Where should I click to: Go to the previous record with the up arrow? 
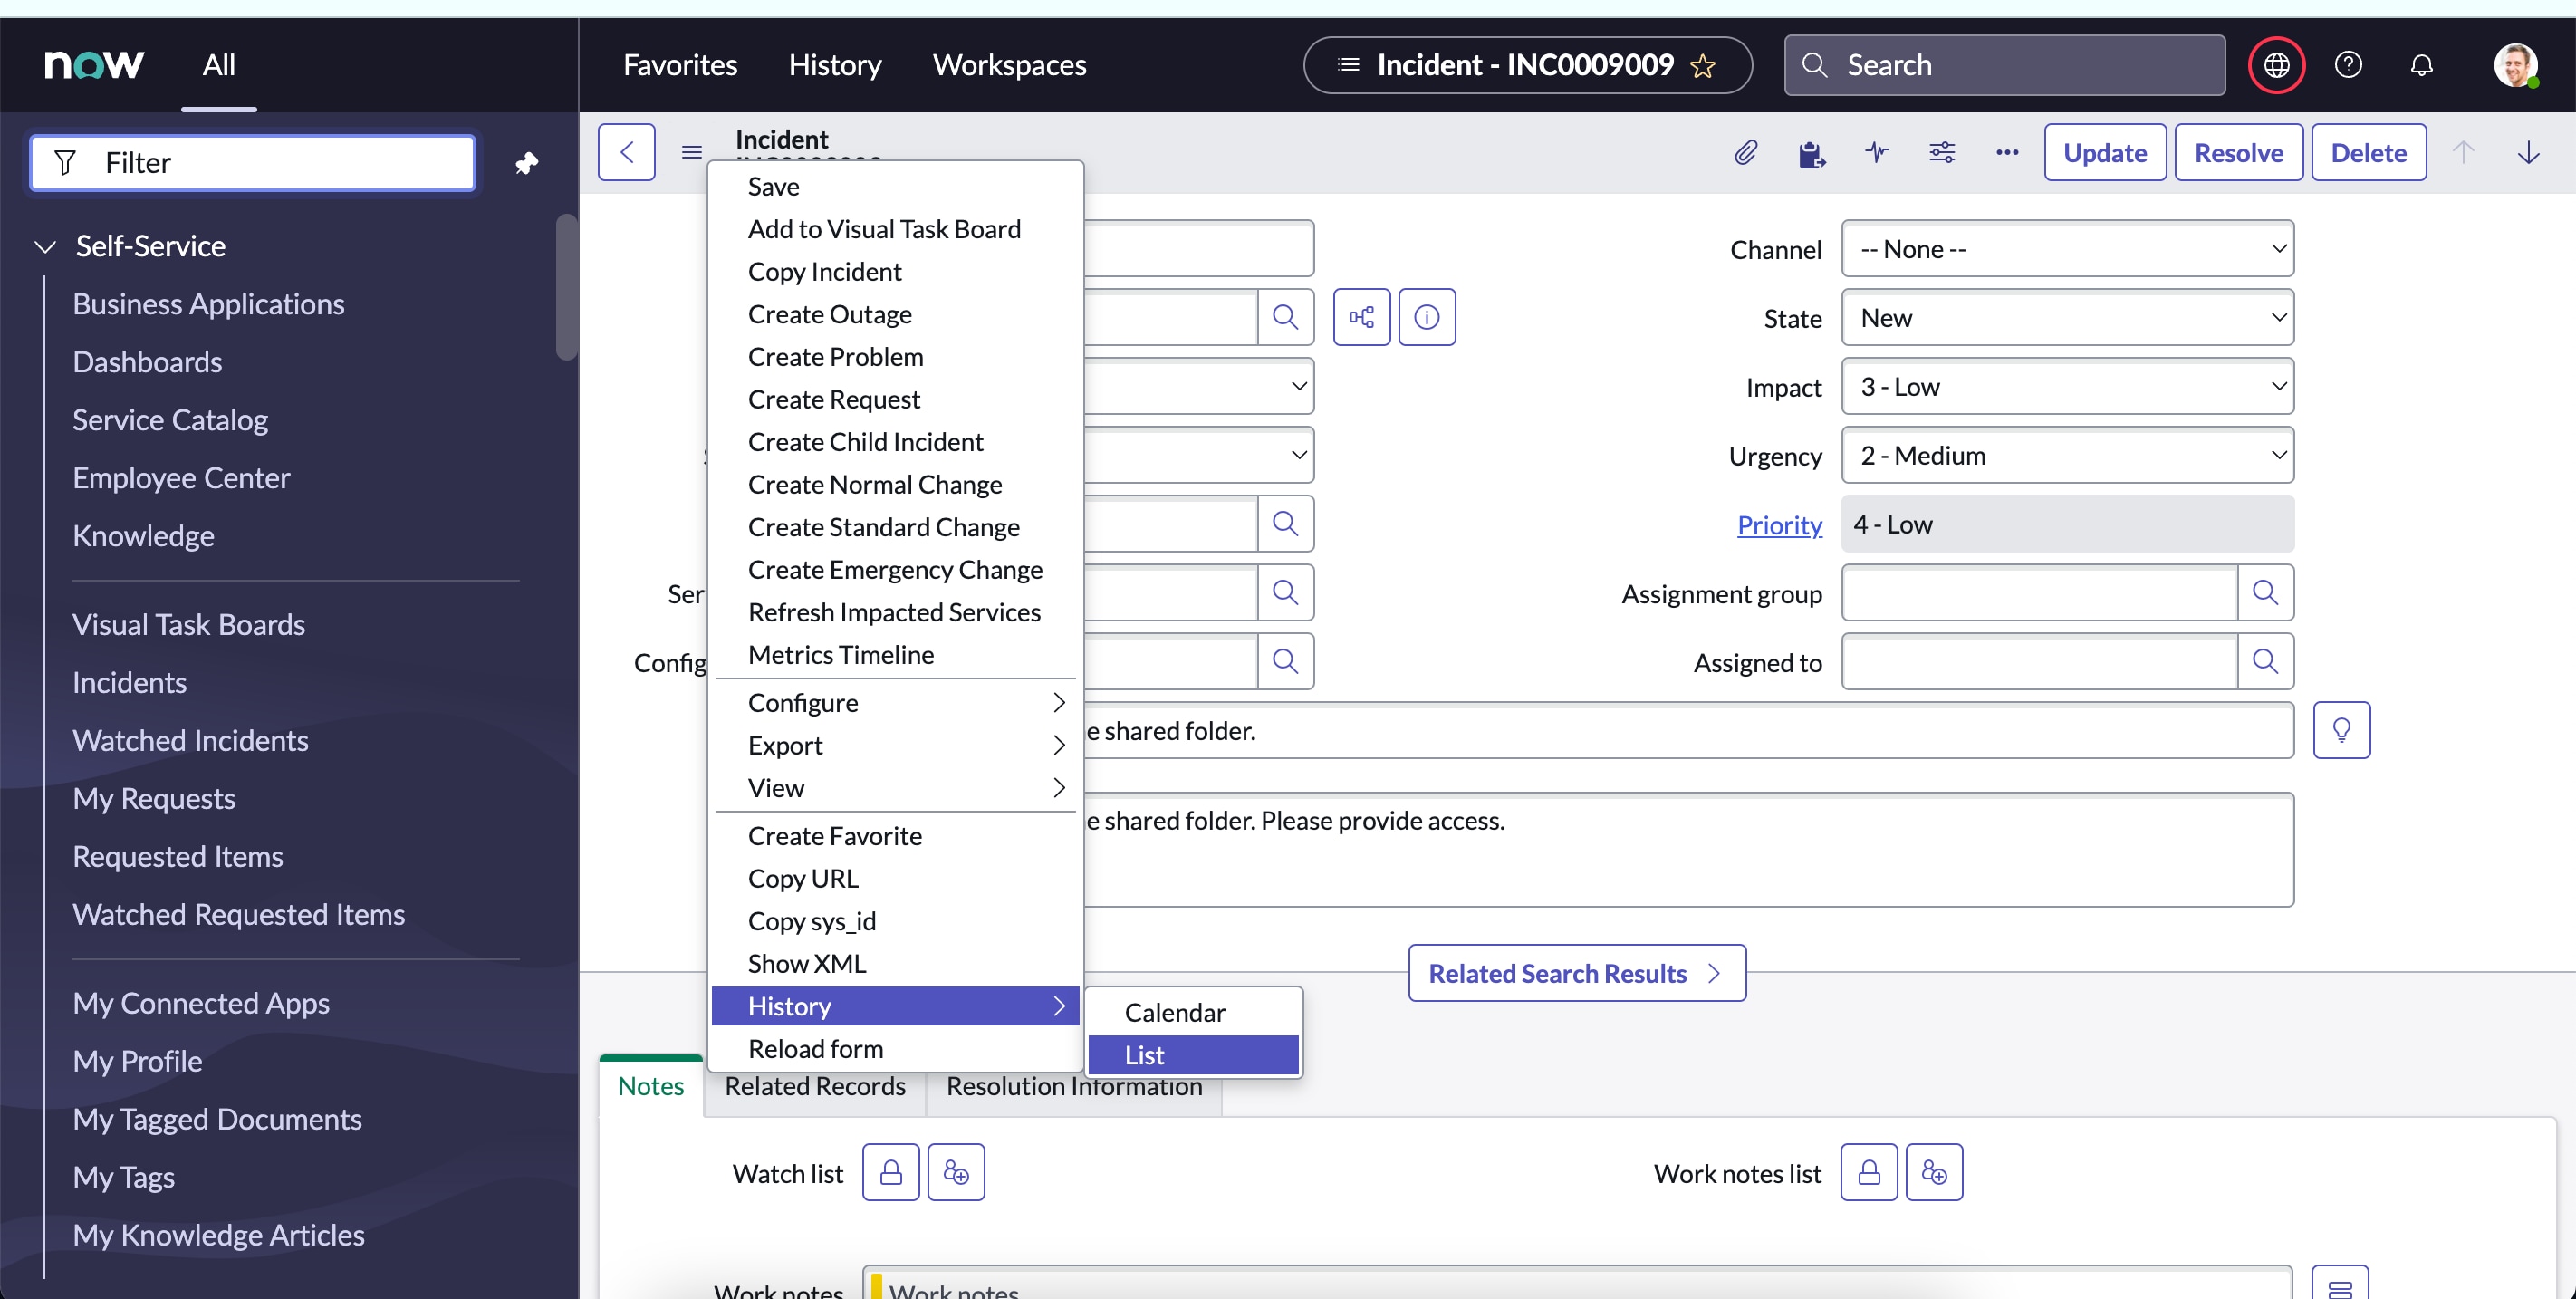[2463, 152]
